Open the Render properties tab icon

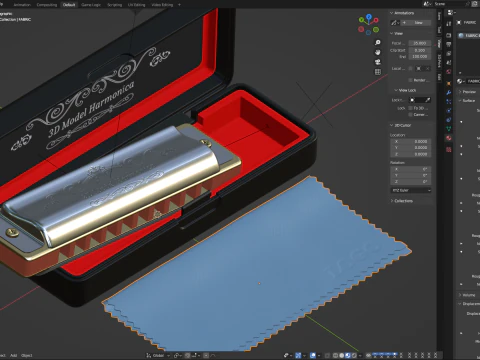click(x=449, y=35)
